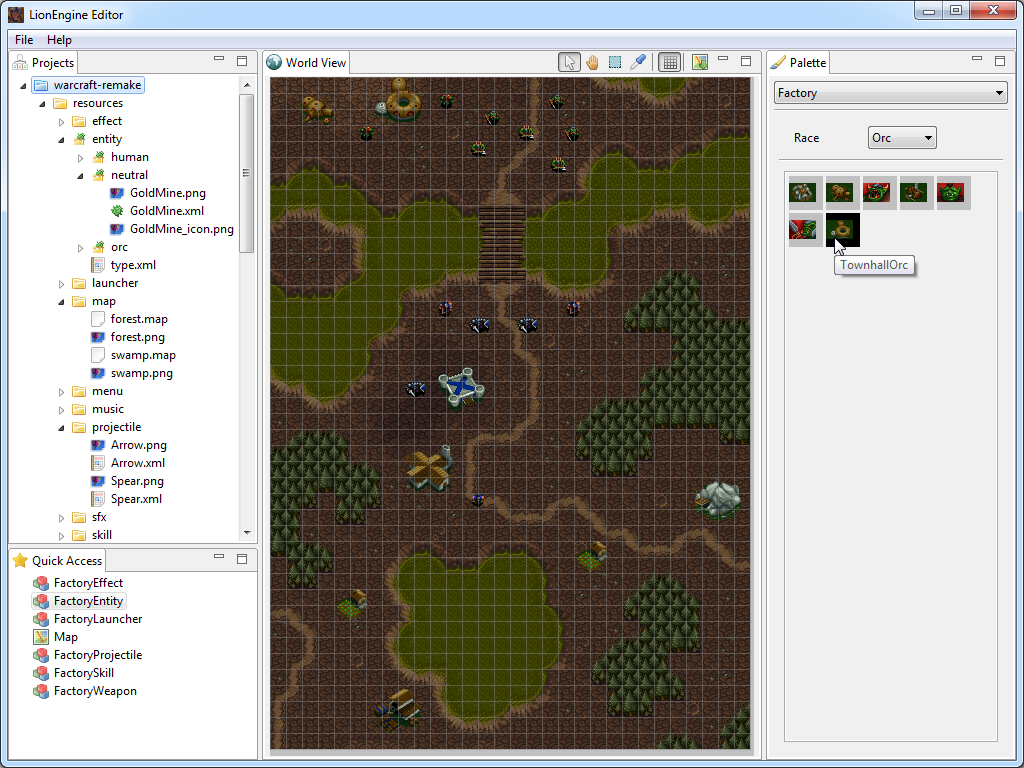Image resolution: width=1024 pixels, height=768 pixels.
Task: Switch to the Projects tab
Action: 44,63
